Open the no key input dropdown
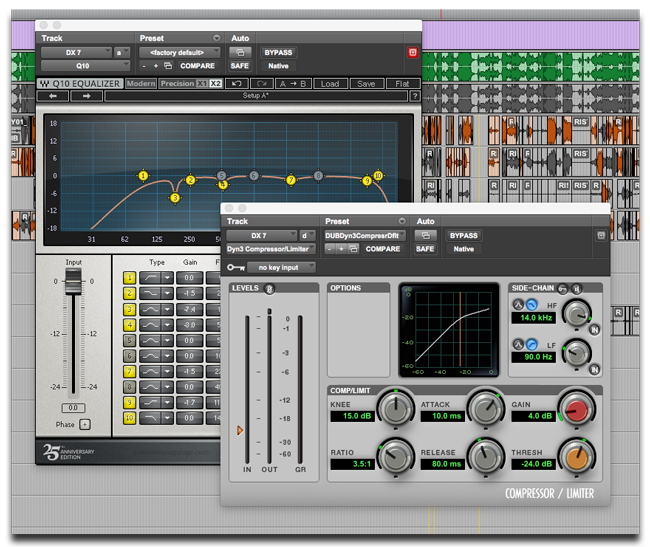The image size is (650, 547). (x=281, y=268)
